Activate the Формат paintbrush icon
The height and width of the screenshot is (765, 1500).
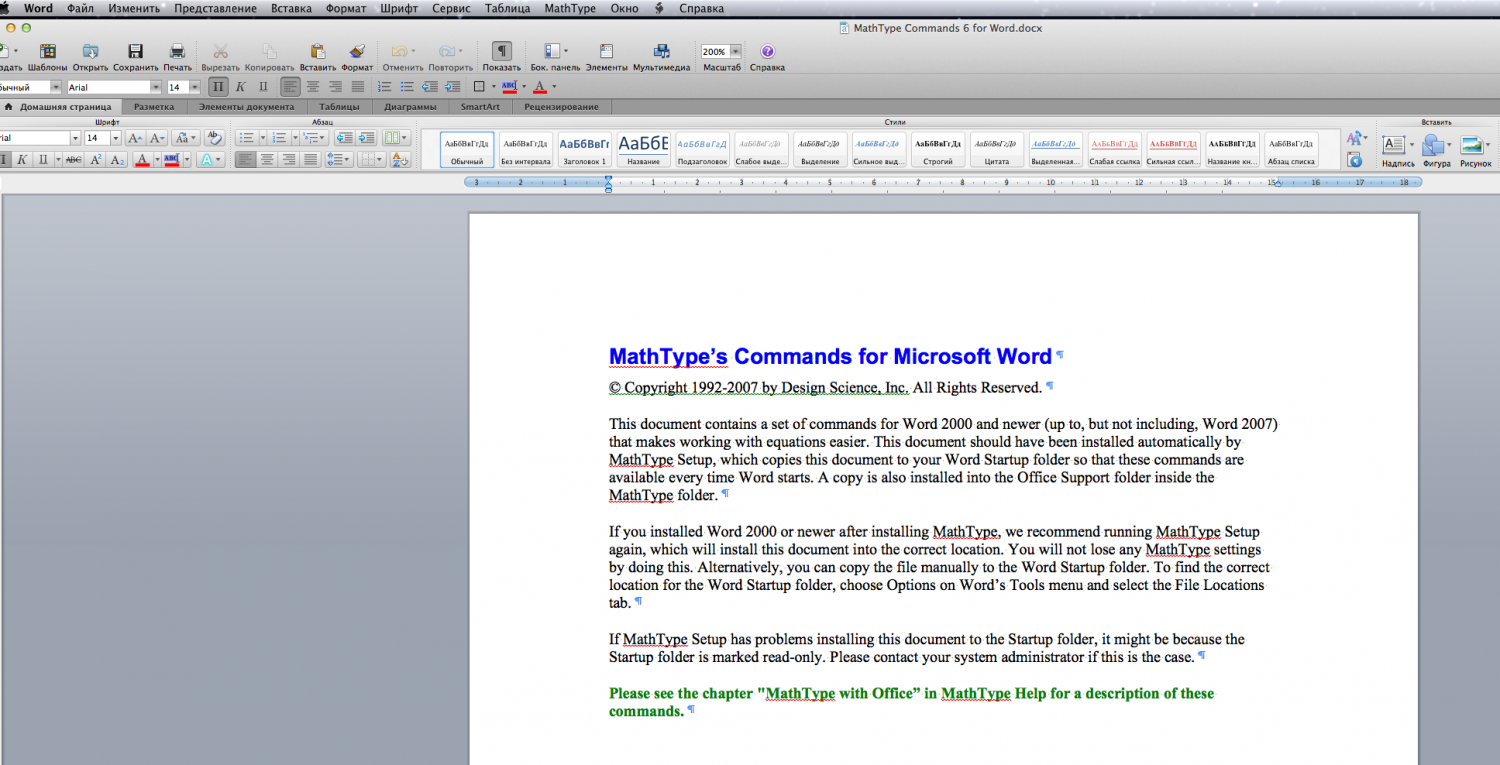coord(357,51)
